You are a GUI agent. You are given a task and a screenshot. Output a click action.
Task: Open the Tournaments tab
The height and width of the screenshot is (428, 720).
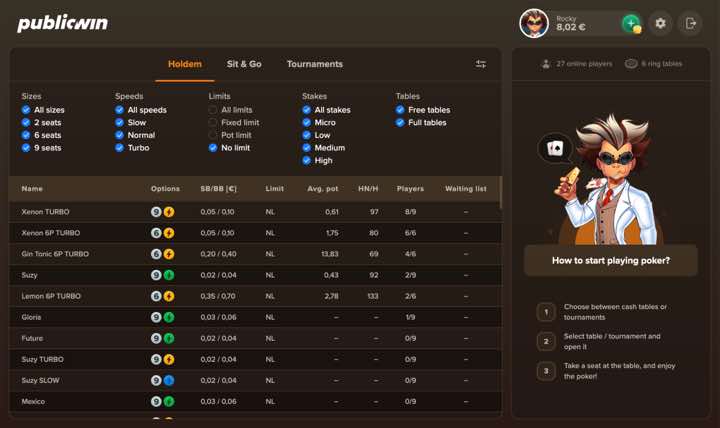(314, 64)
